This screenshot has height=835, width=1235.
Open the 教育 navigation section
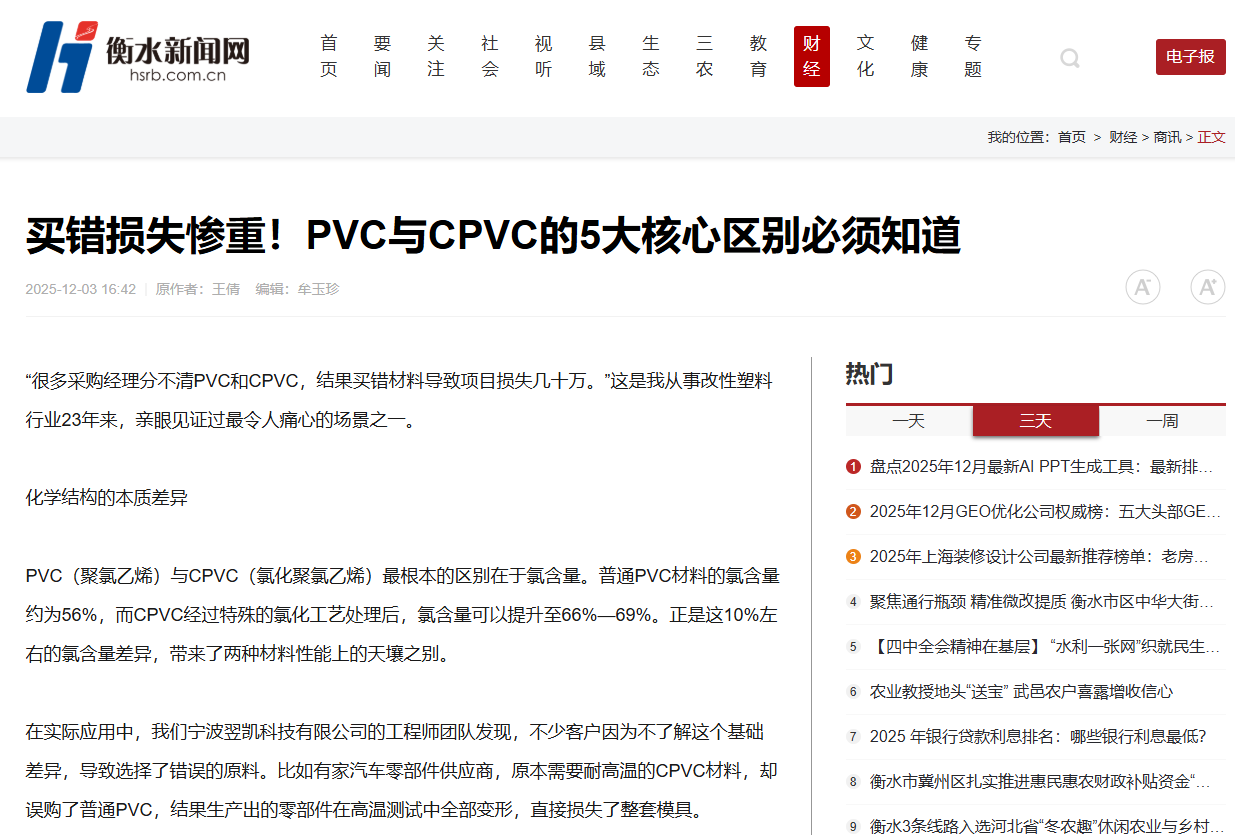(x=757, y=57)
